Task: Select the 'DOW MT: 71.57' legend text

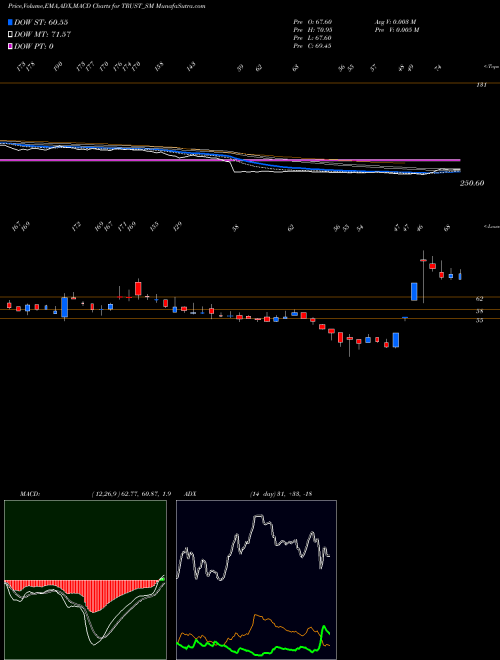Action: pyautogui.click(x=42, y=35)
